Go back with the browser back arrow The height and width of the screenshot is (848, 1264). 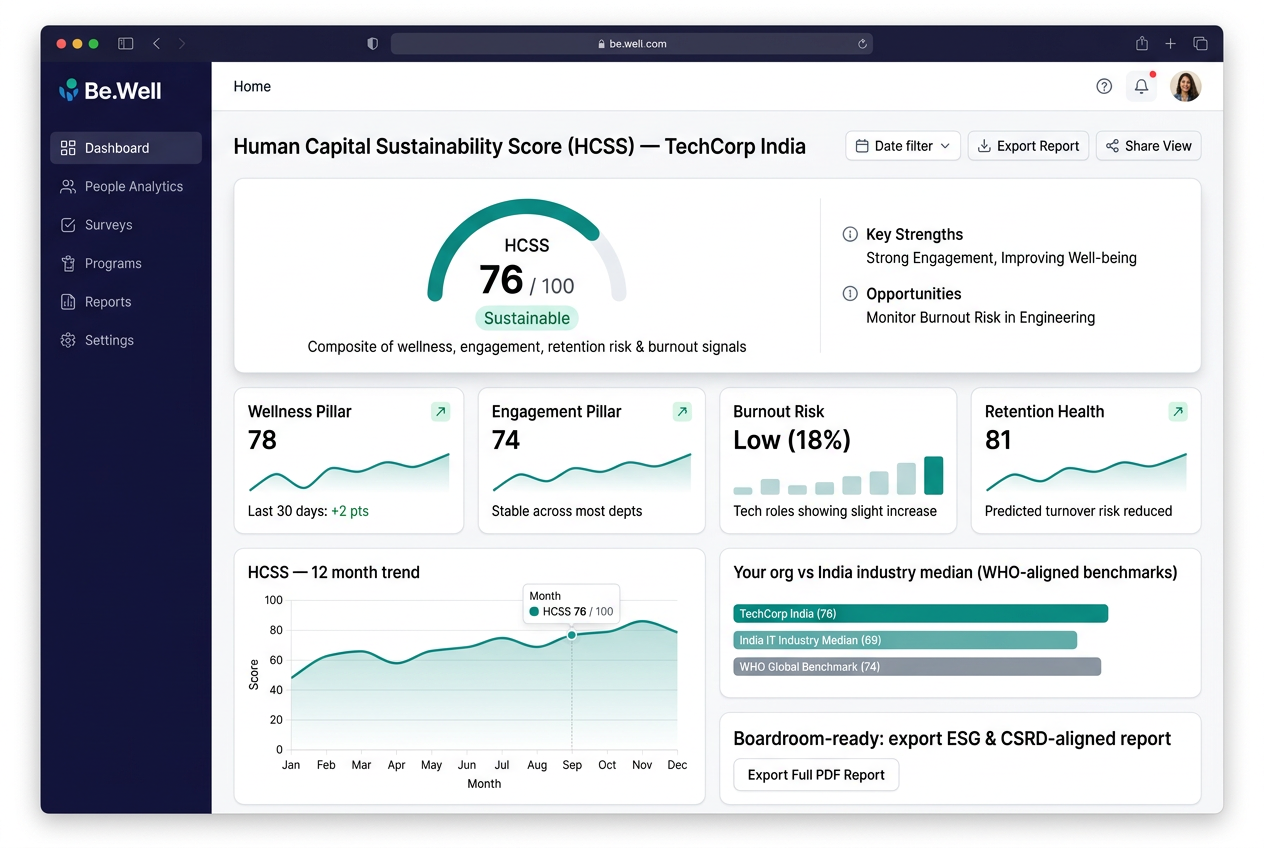[x=156, y=44]
